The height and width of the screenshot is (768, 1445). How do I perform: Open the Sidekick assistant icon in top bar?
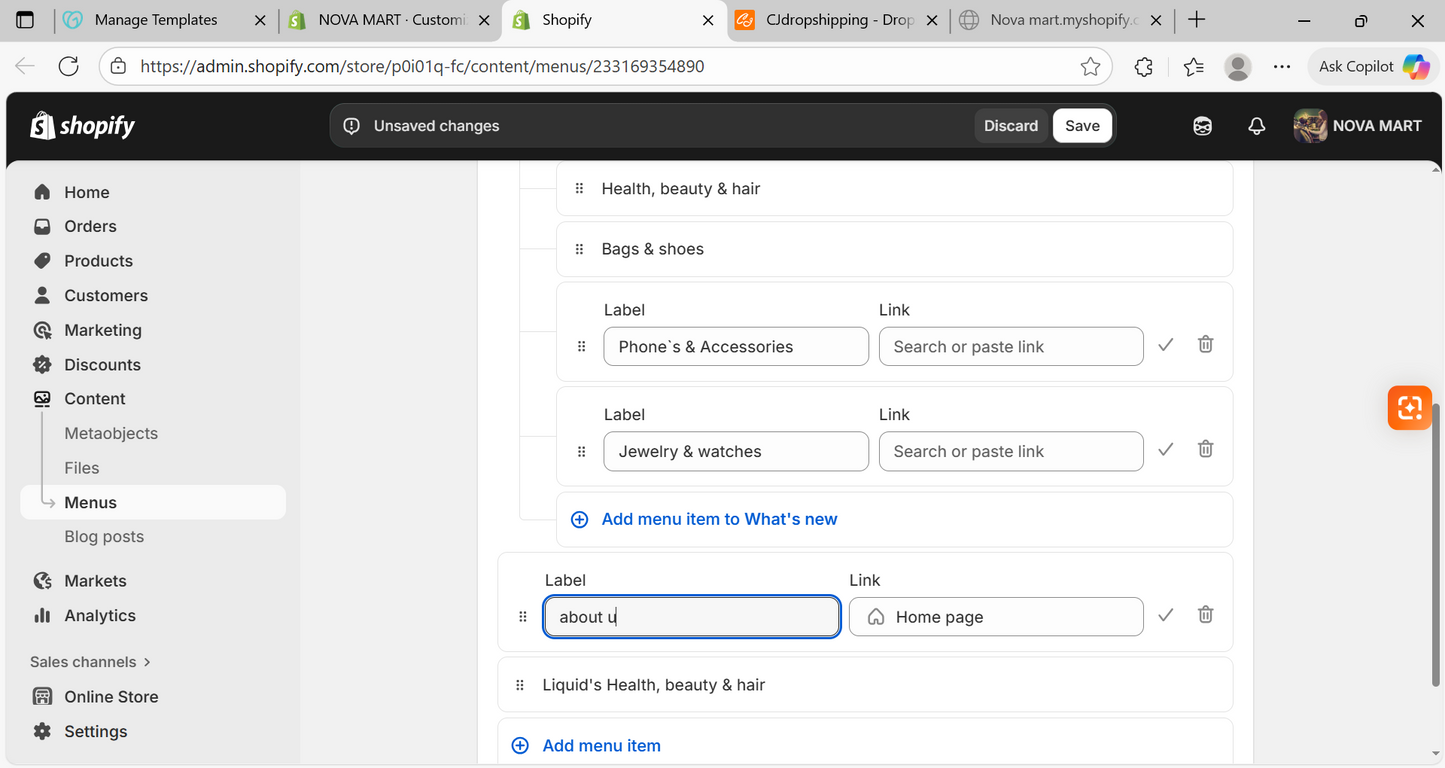point(1202,126)
